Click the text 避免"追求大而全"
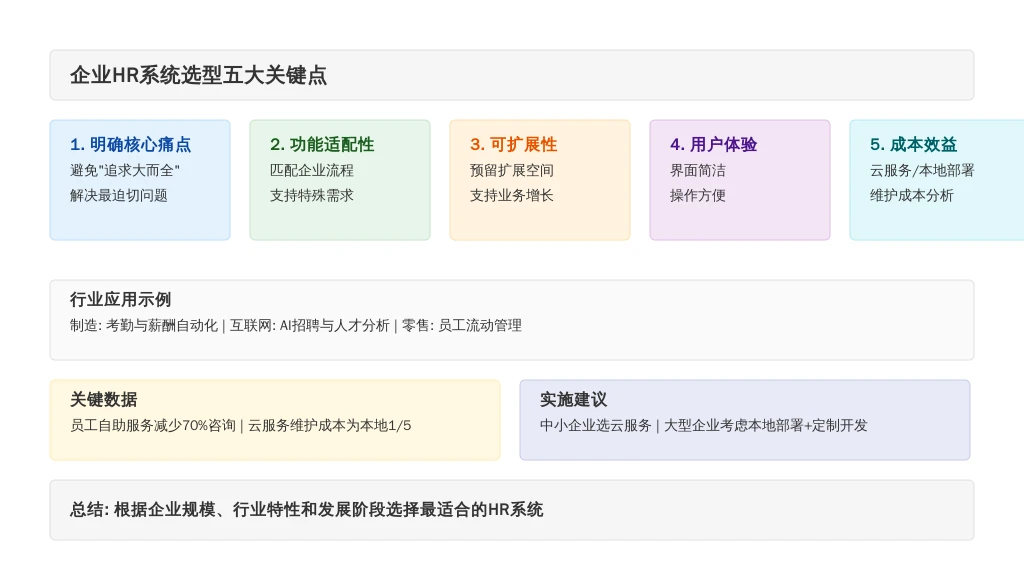 (x=125, y=170)
